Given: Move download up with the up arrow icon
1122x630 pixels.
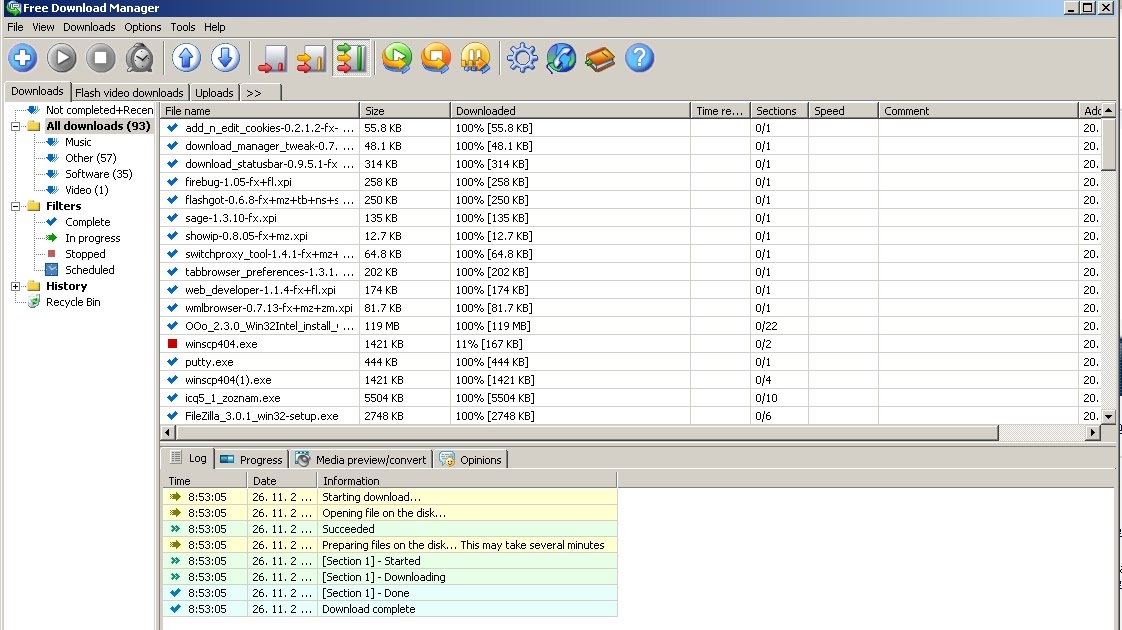Looking at the screenshot, I should (186, 58).
